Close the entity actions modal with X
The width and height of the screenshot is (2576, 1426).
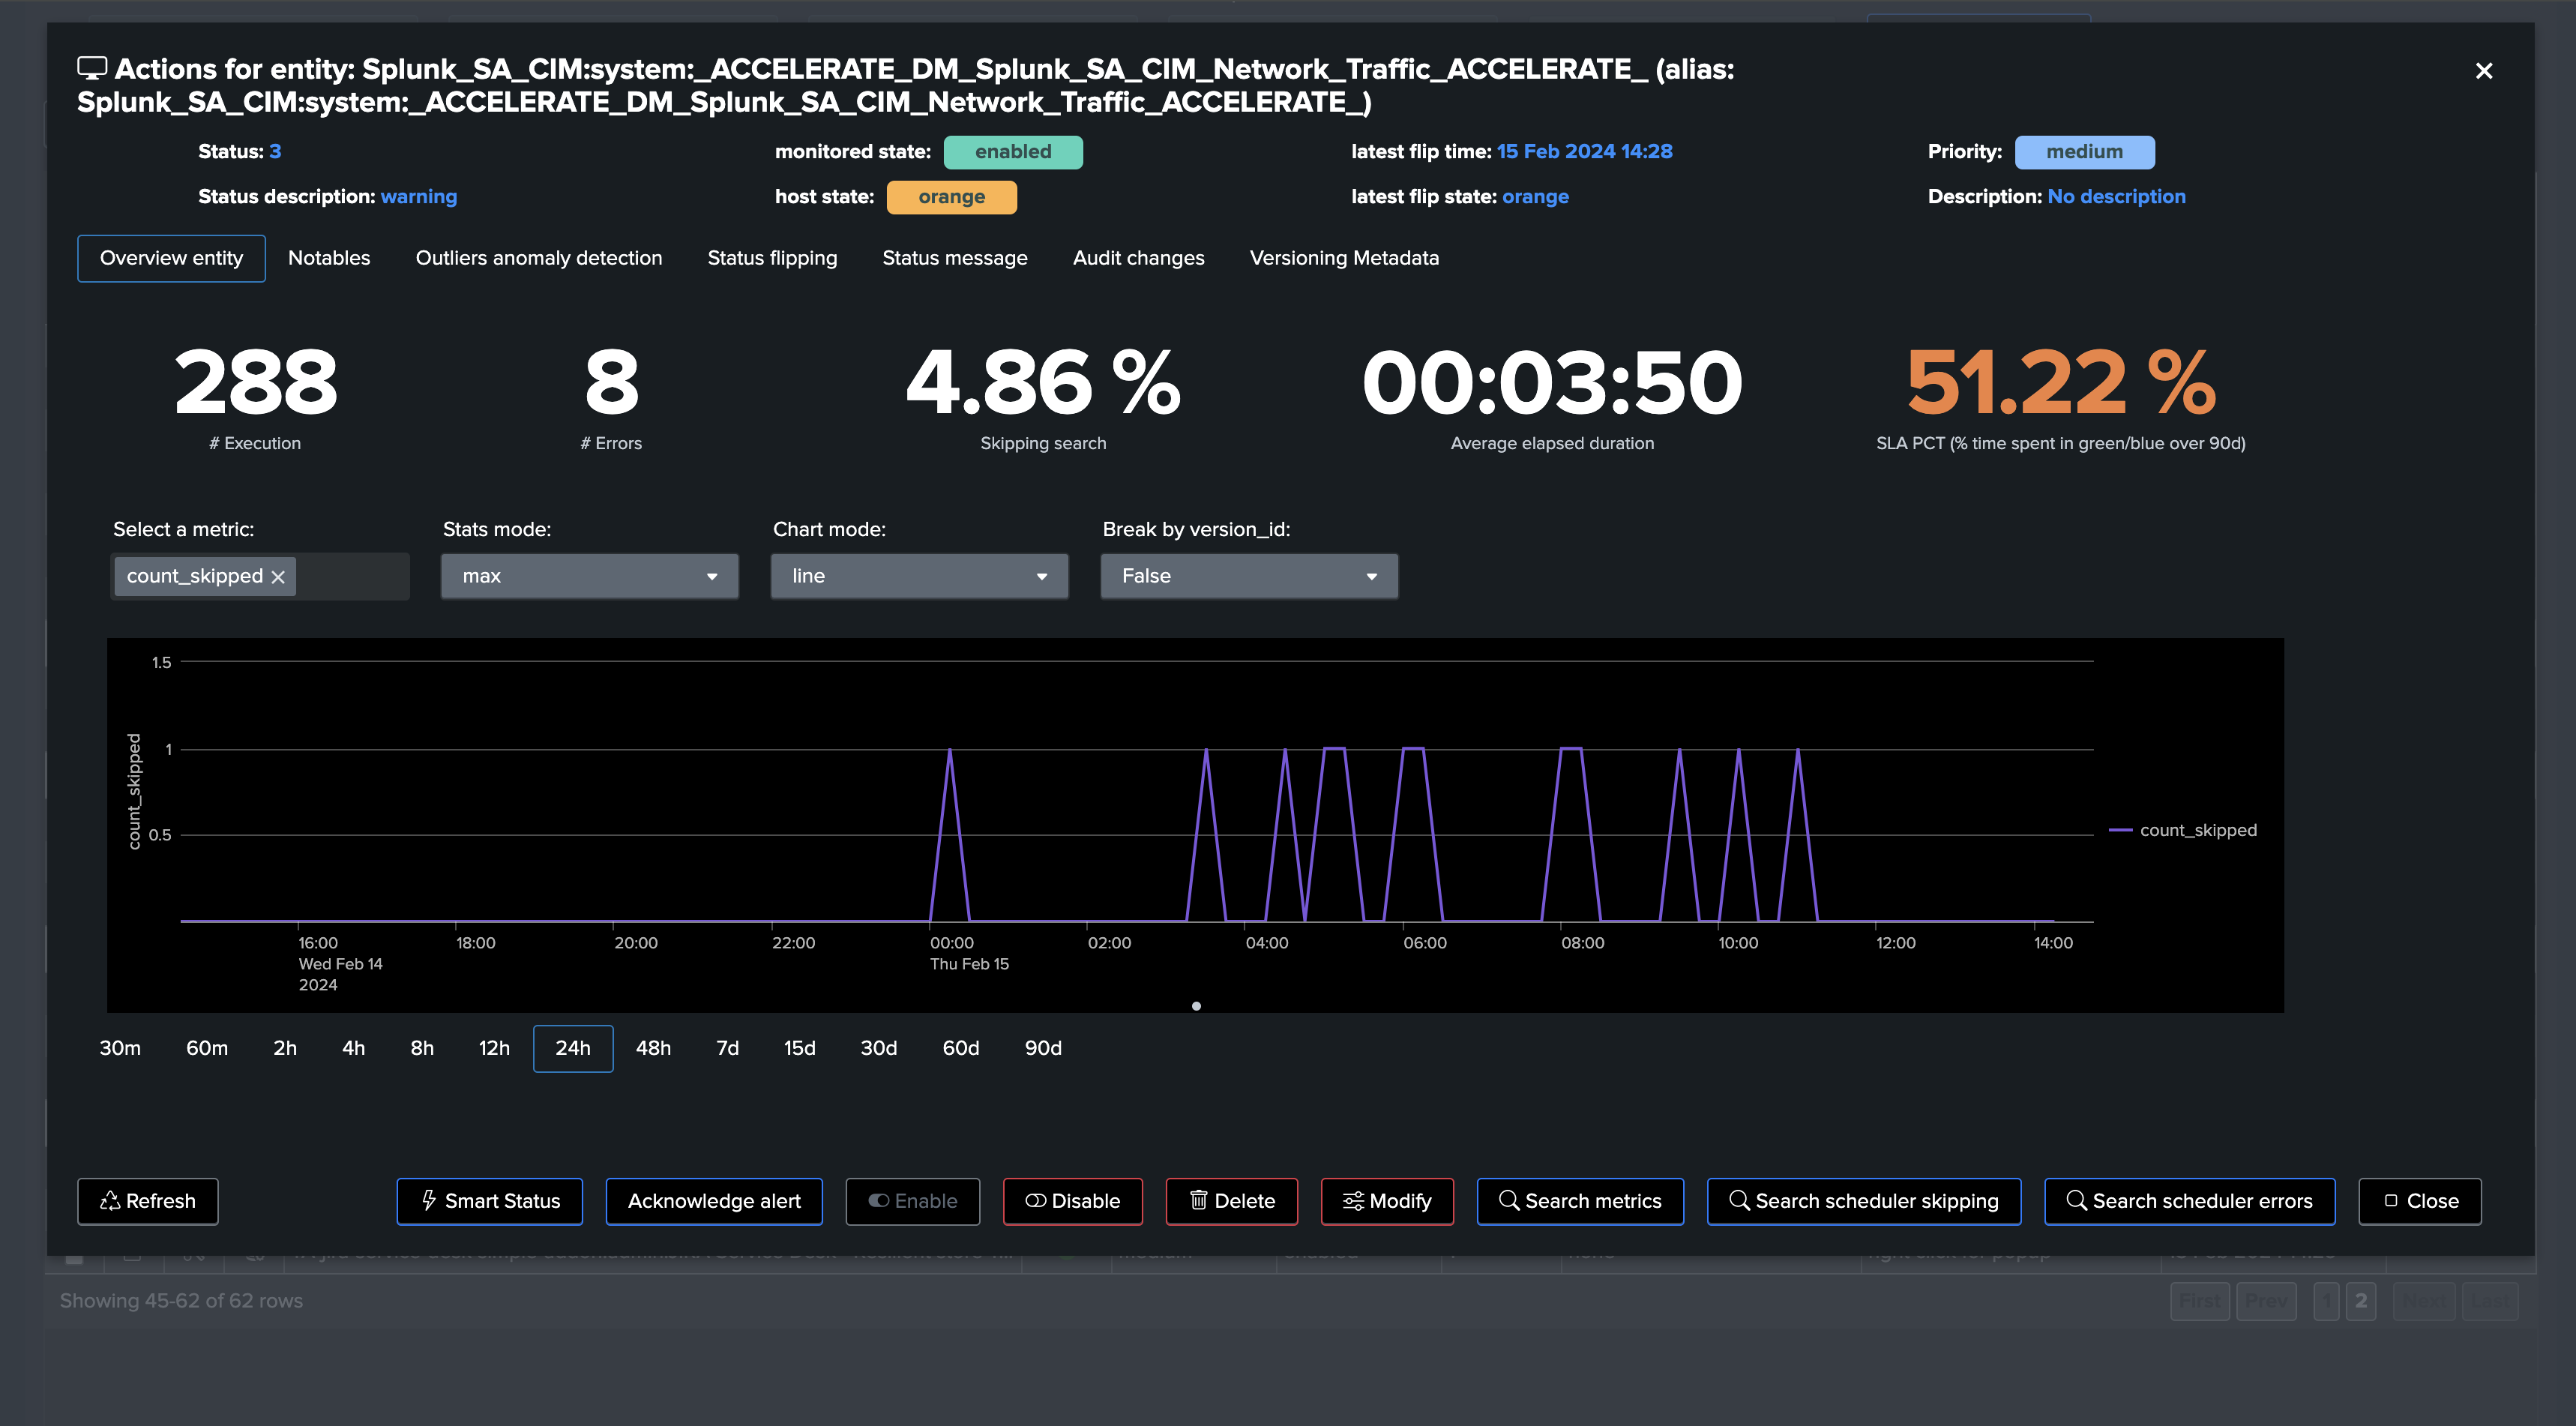pyautogui.click(x=2483, y=71)
